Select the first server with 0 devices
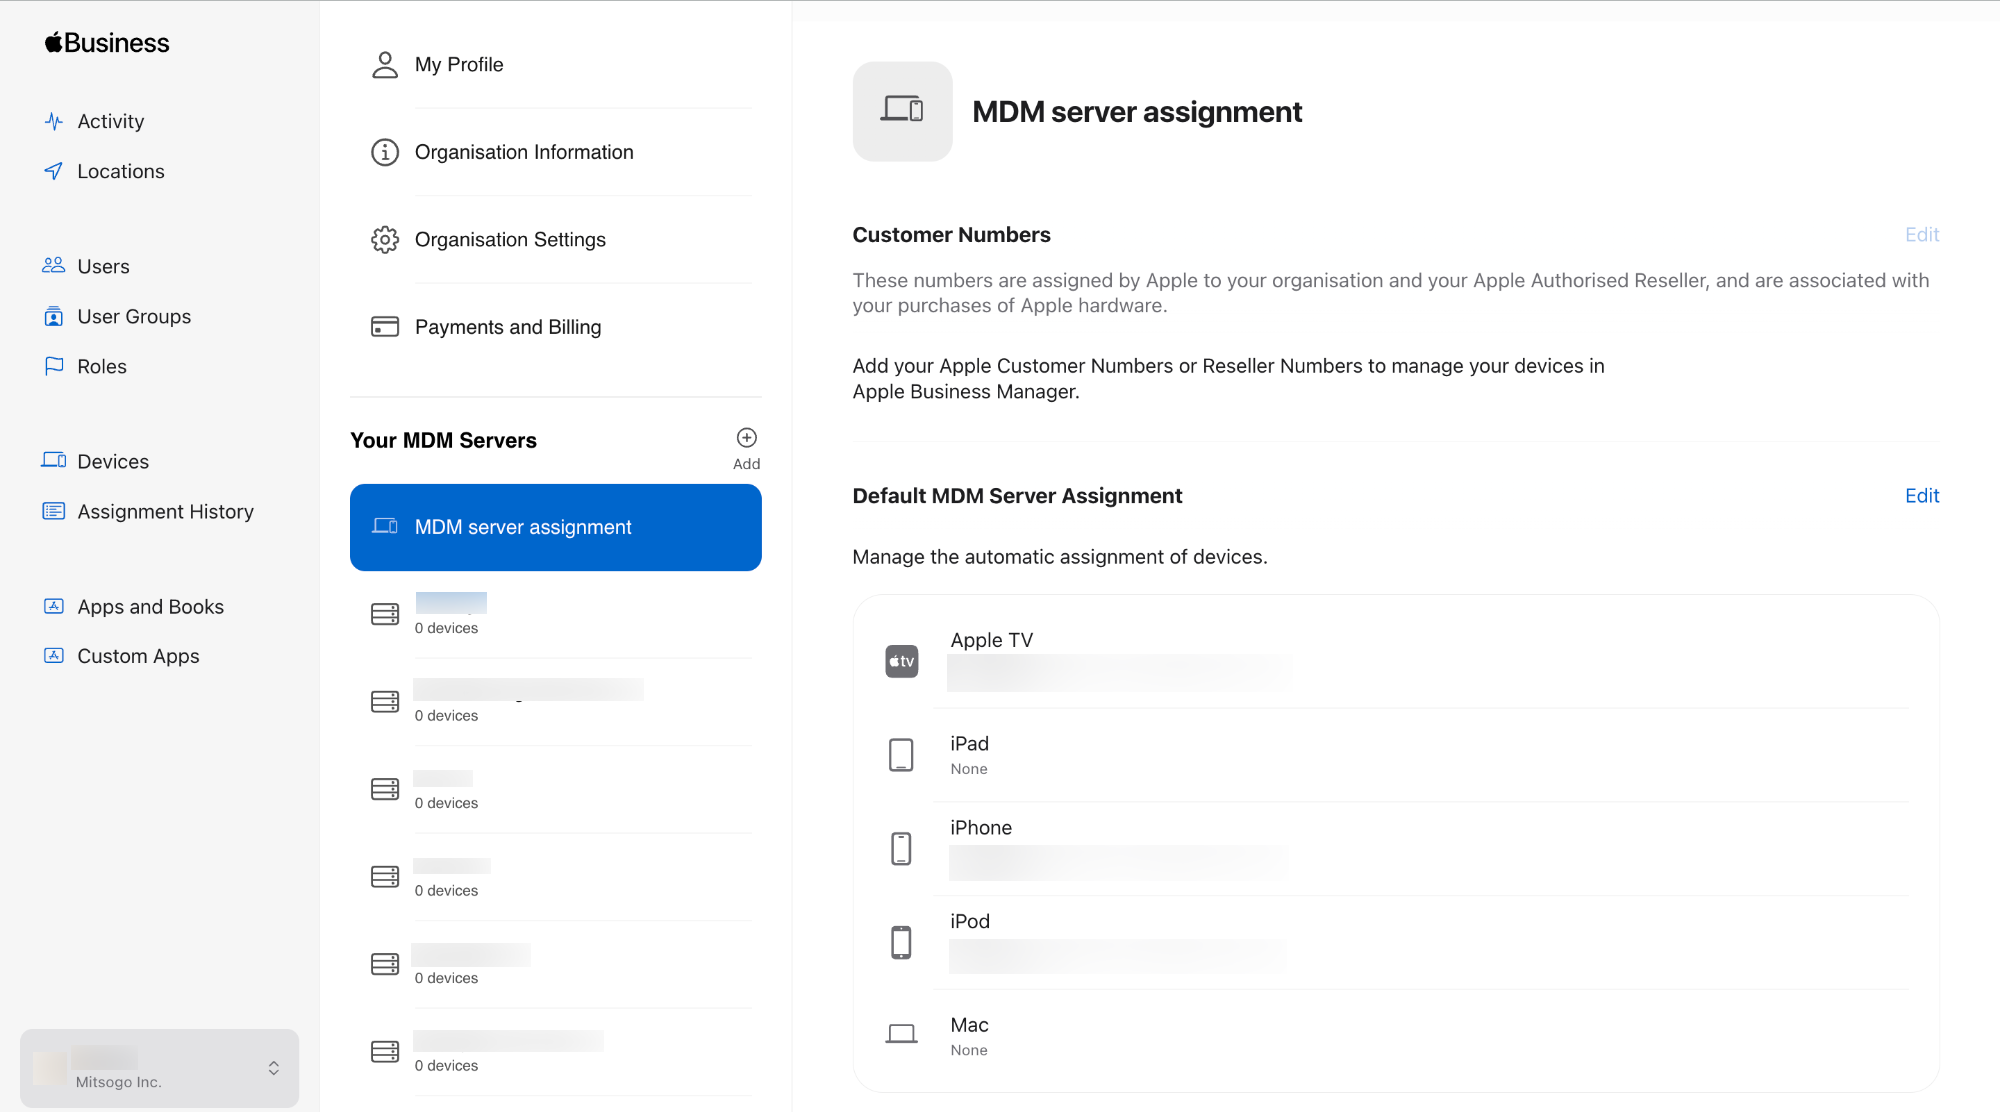2000x1112 pixels. coord(556,614)
